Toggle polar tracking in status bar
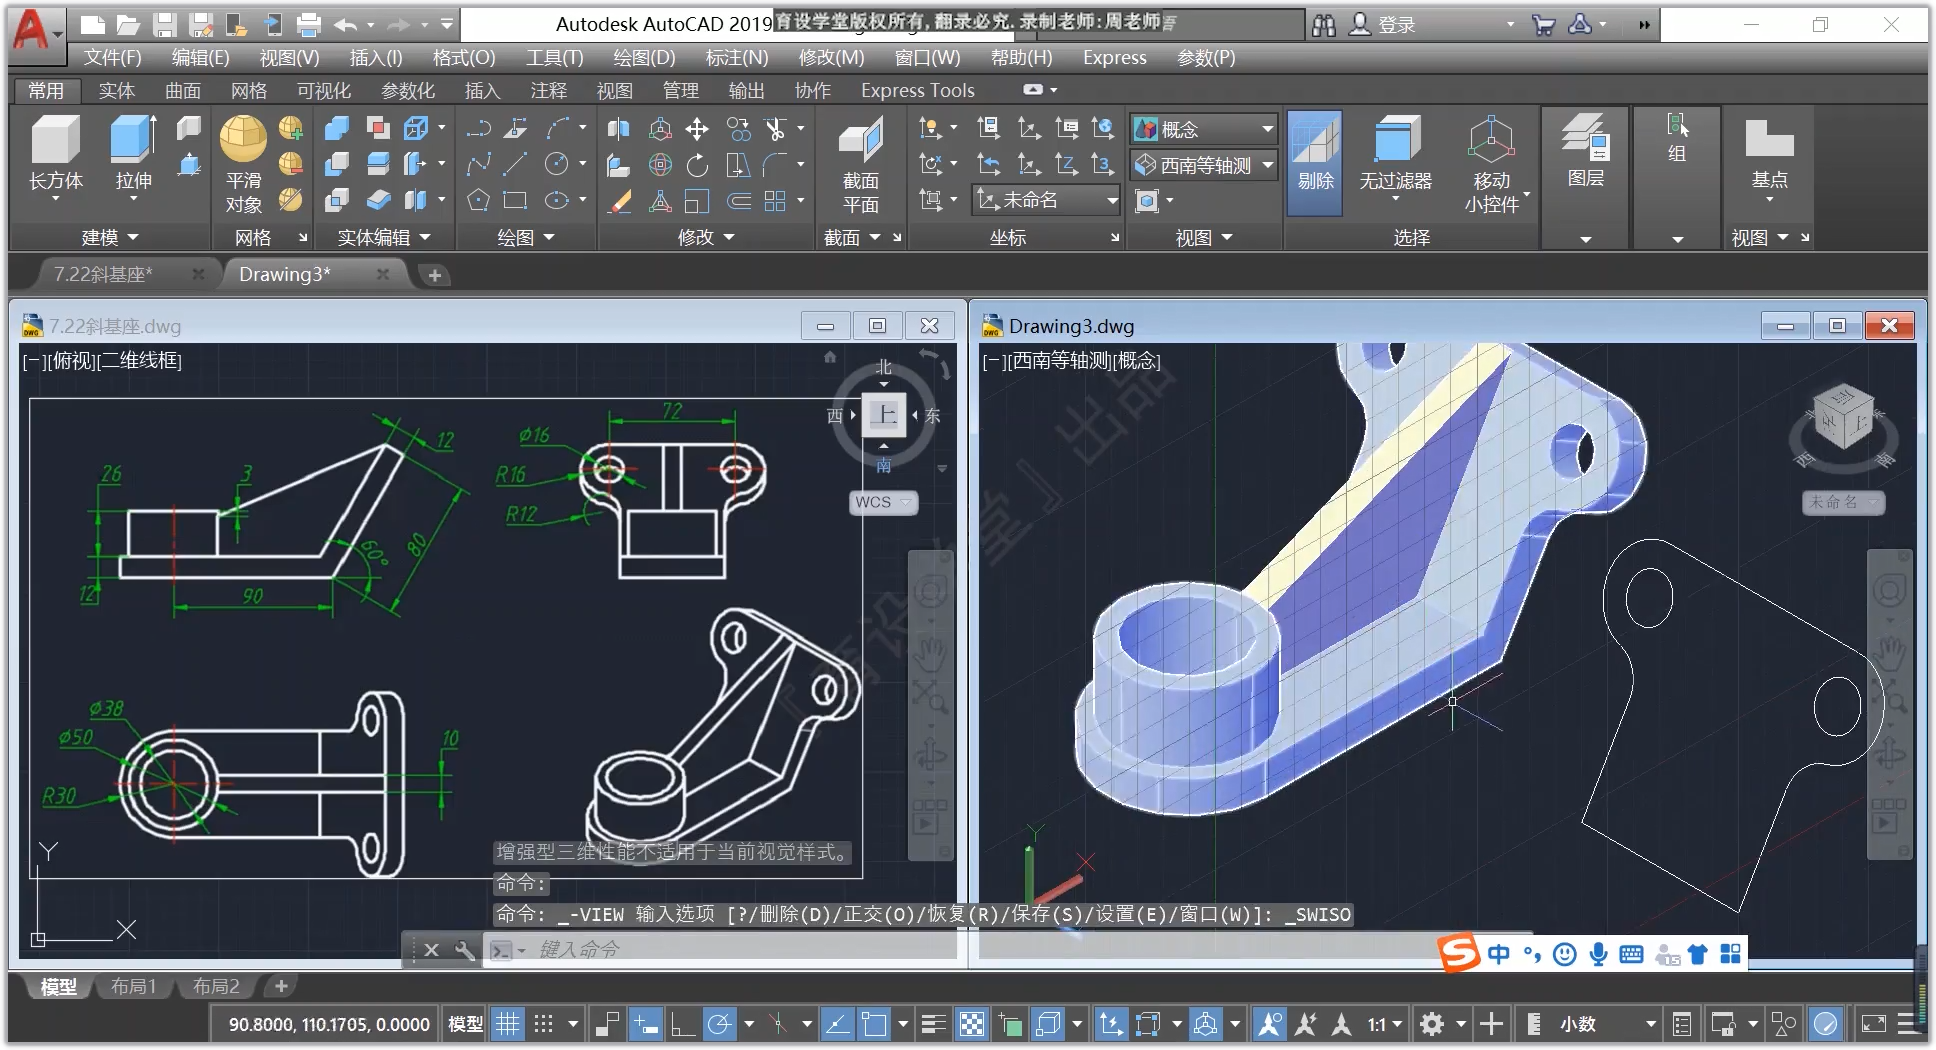Screen dimensions: 1936x1050 [x=719, y=1024]
